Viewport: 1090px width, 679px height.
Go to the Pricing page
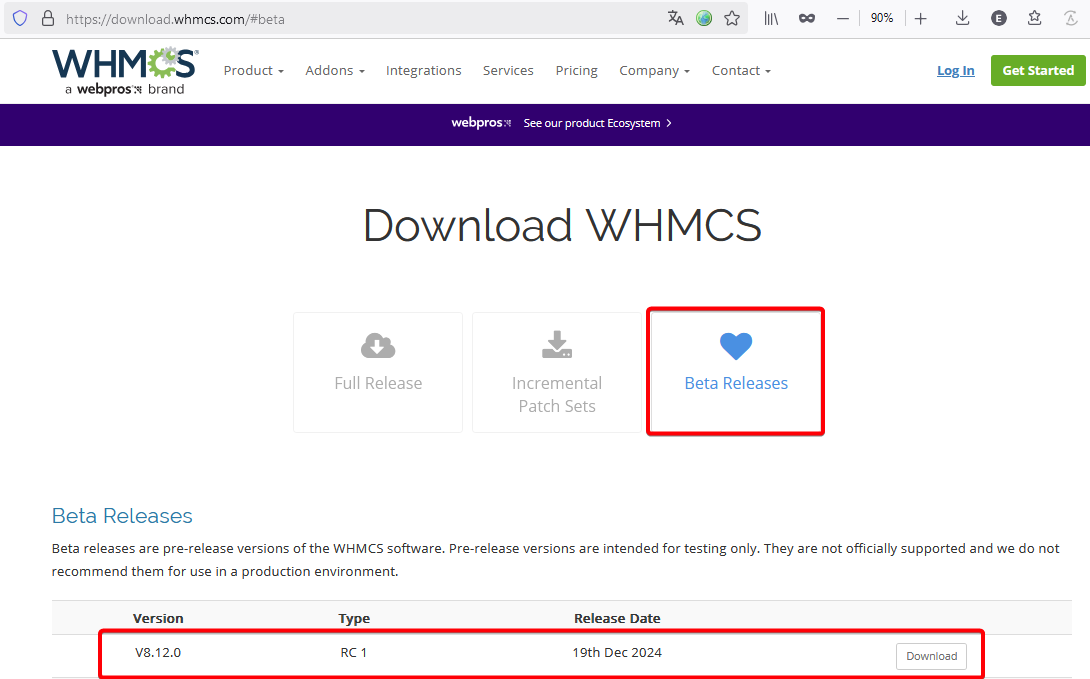coord(576,70)
